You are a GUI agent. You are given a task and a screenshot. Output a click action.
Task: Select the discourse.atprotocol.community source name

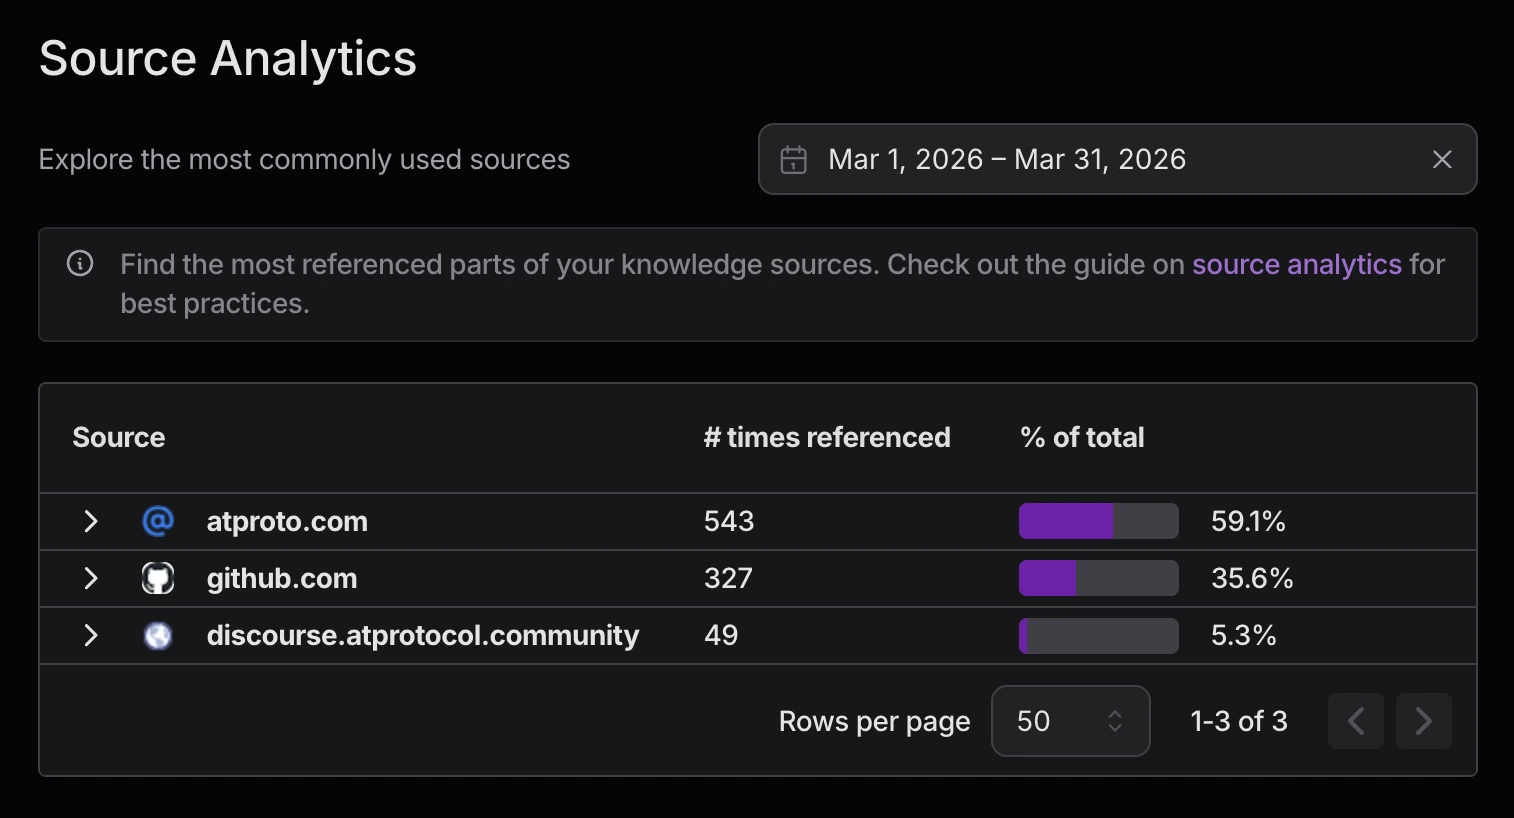point(422,635)
